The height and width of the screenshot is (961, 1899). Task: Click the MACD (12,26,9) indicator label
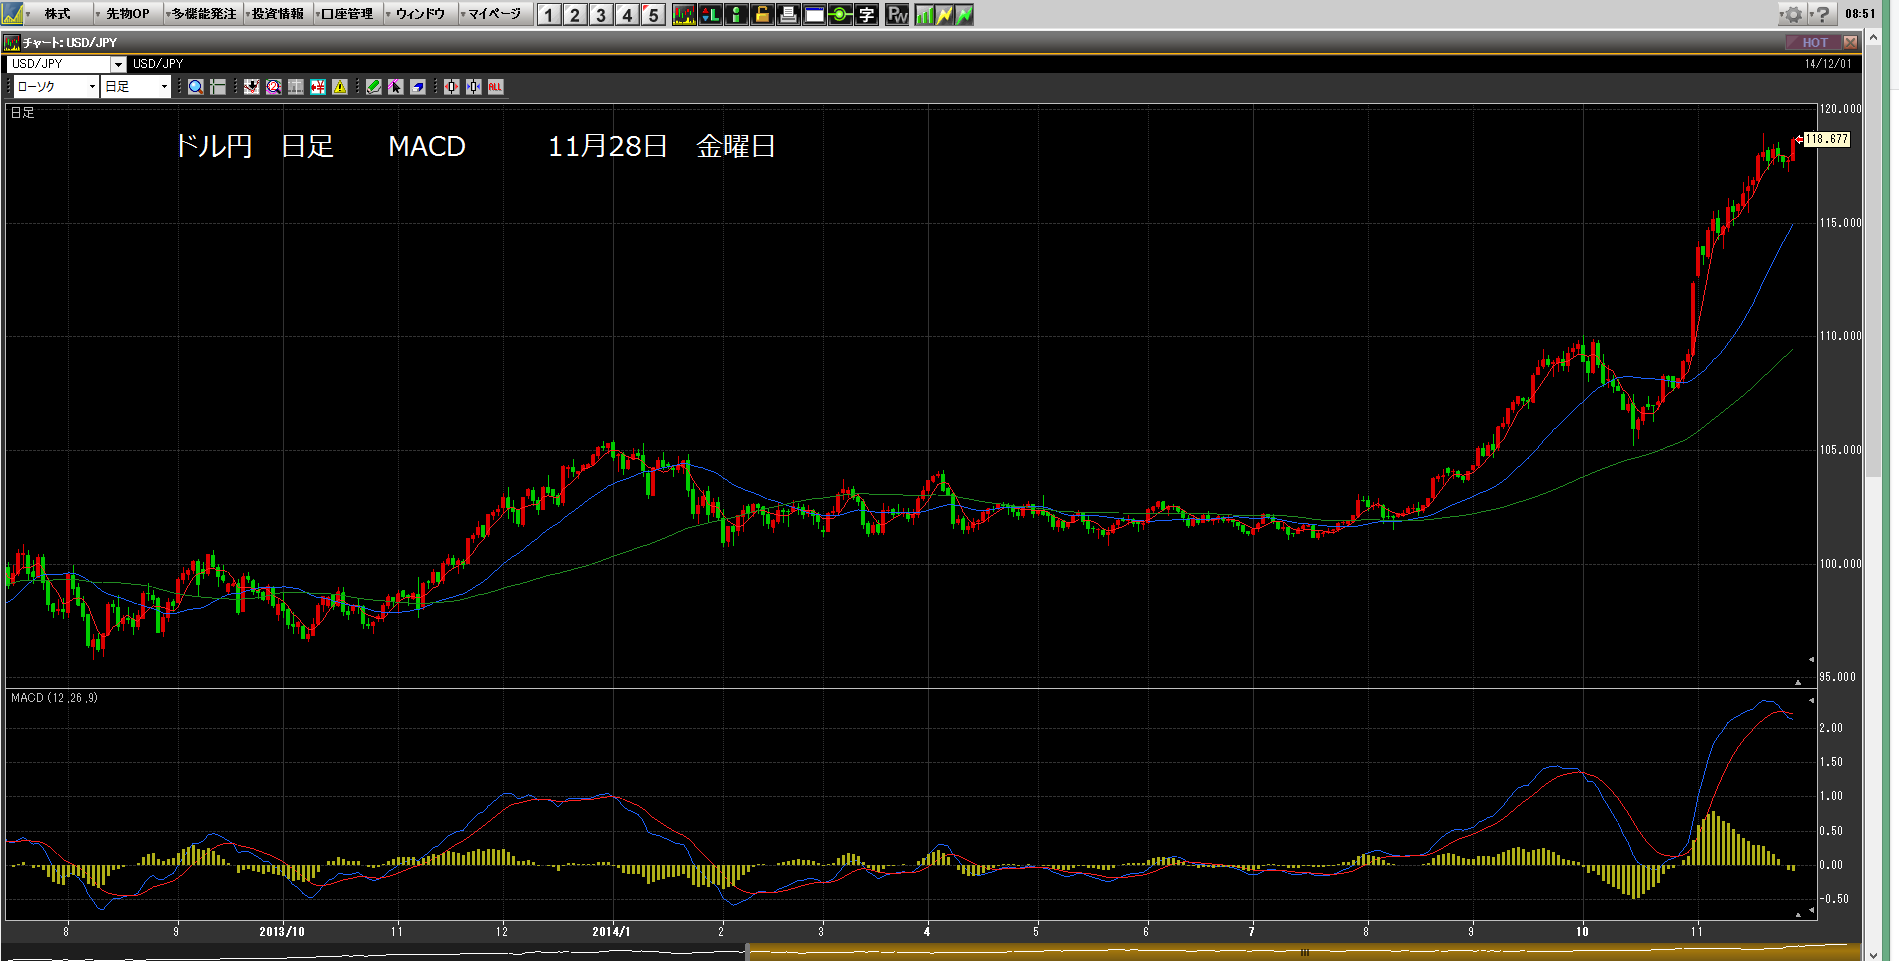tap(54, 698)
